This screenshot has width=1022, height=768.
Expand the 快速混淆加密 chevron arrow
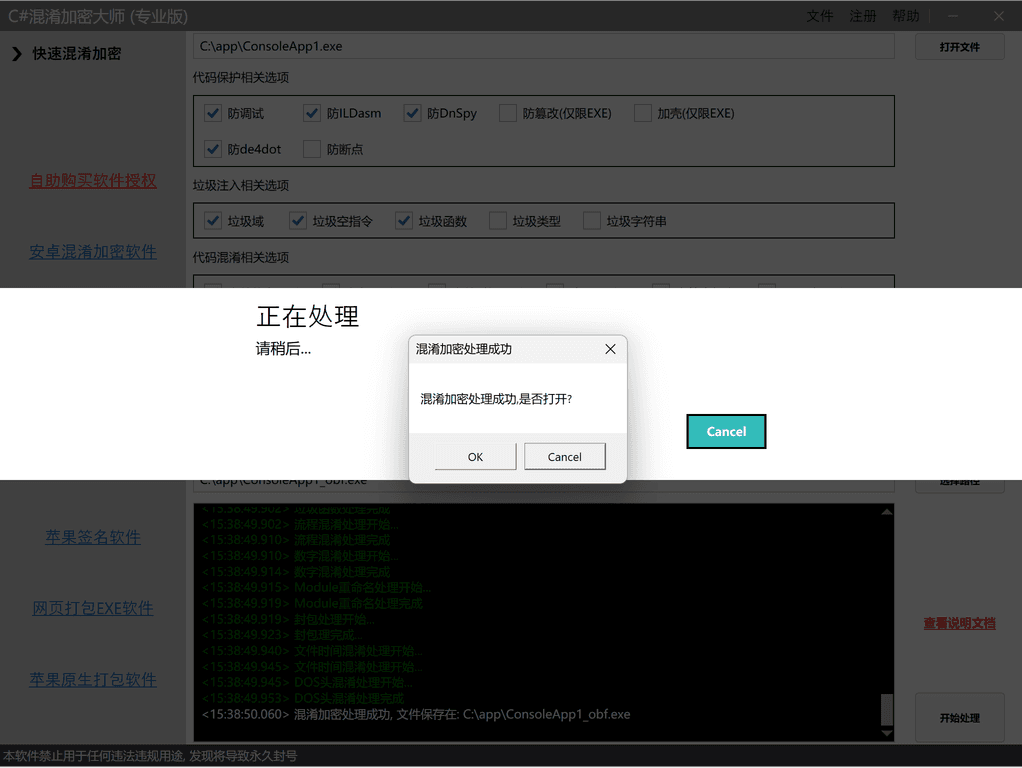coord(16,54)
